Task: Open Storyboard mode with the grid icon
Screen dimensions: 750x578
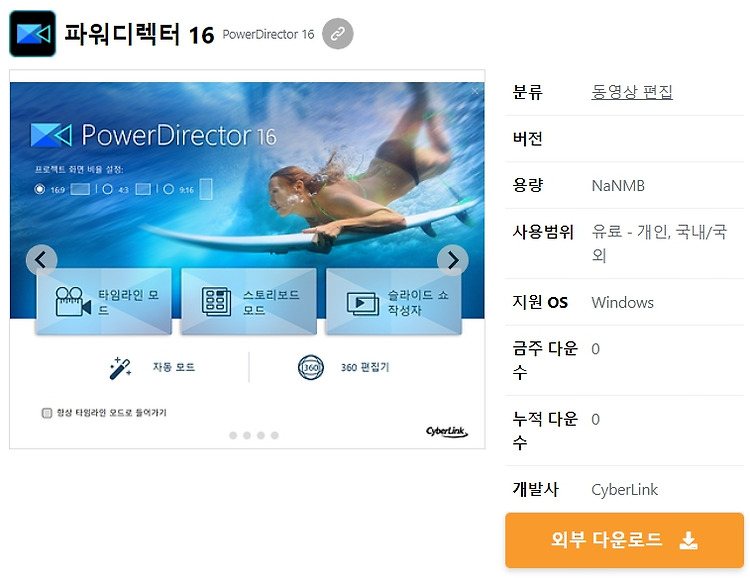Action: point(216,301)
